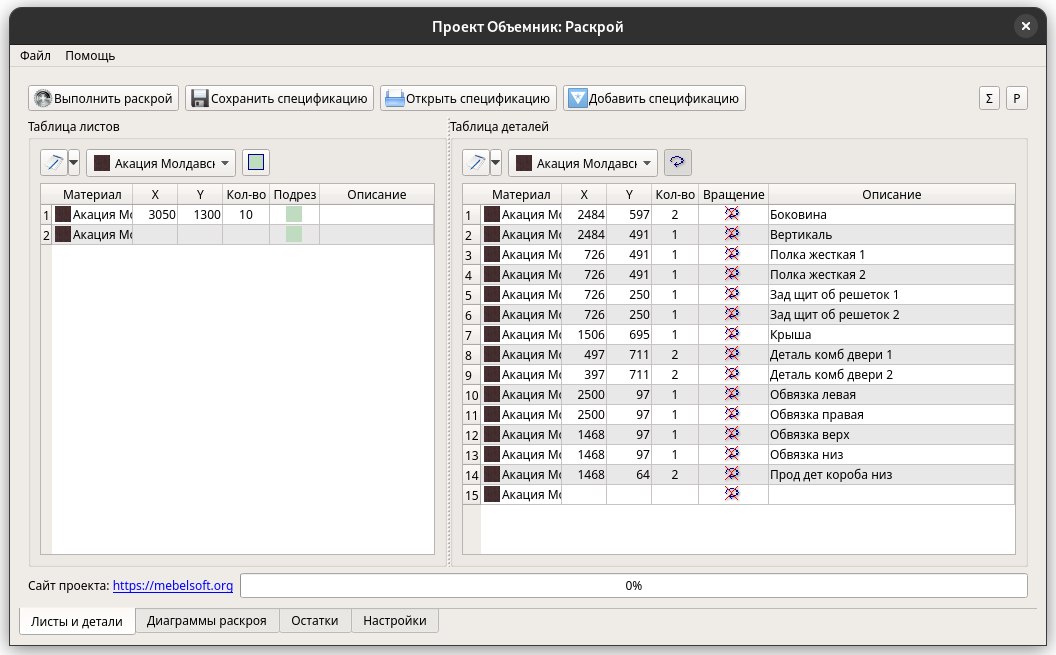Click the P button at top right
The width and height of the screenshot is (1056, 655).
coord(1016,98)
